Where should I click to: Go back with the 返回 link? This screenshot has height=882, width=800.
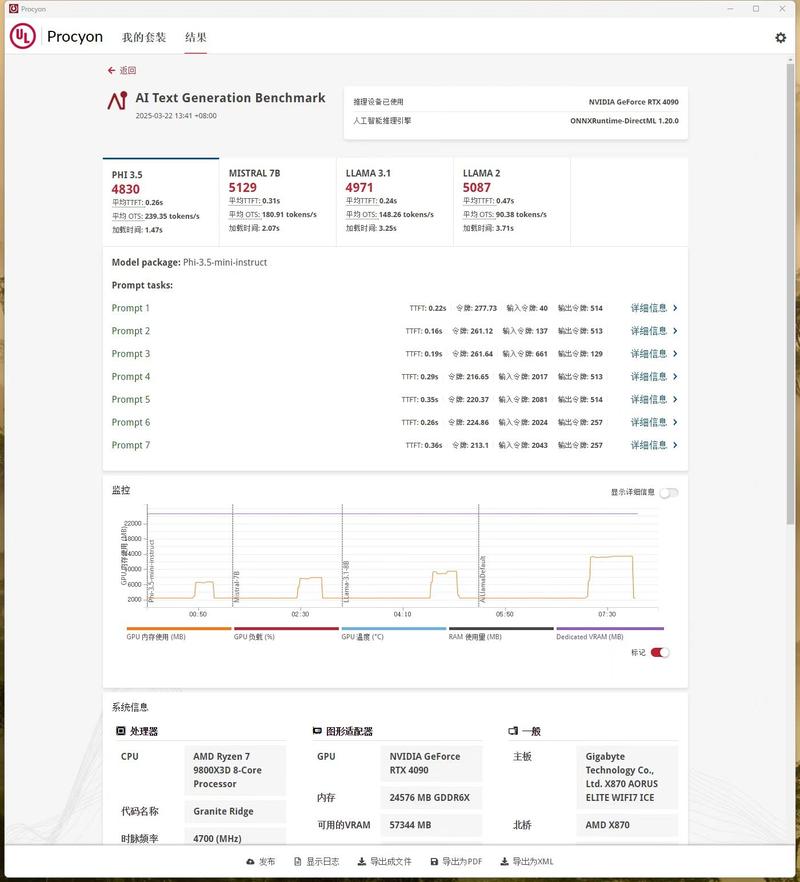click(128, 70)
